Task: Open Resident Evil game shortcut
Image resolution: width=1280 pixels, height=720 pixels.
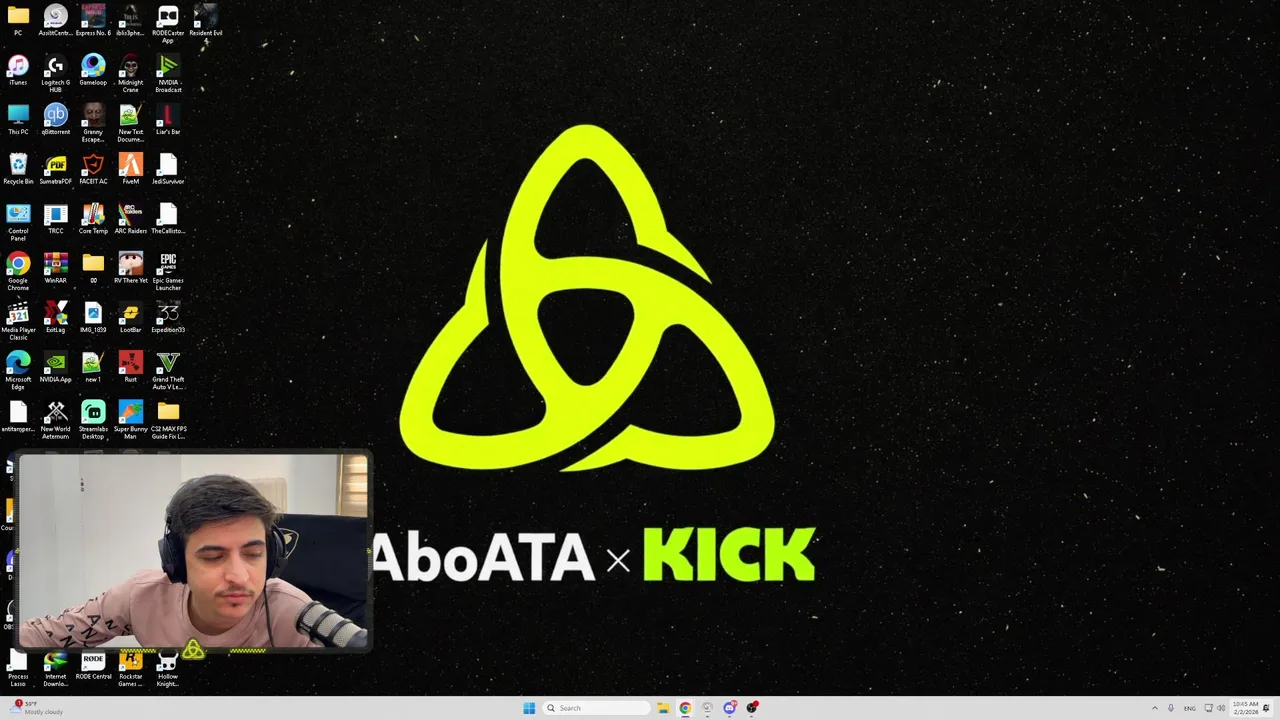Action: (205, 21)
